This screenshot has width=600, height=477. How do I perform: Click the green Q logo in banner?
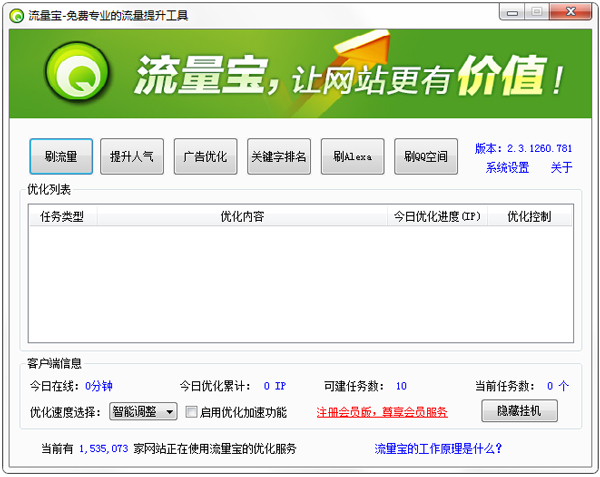[x=77, y=72]
